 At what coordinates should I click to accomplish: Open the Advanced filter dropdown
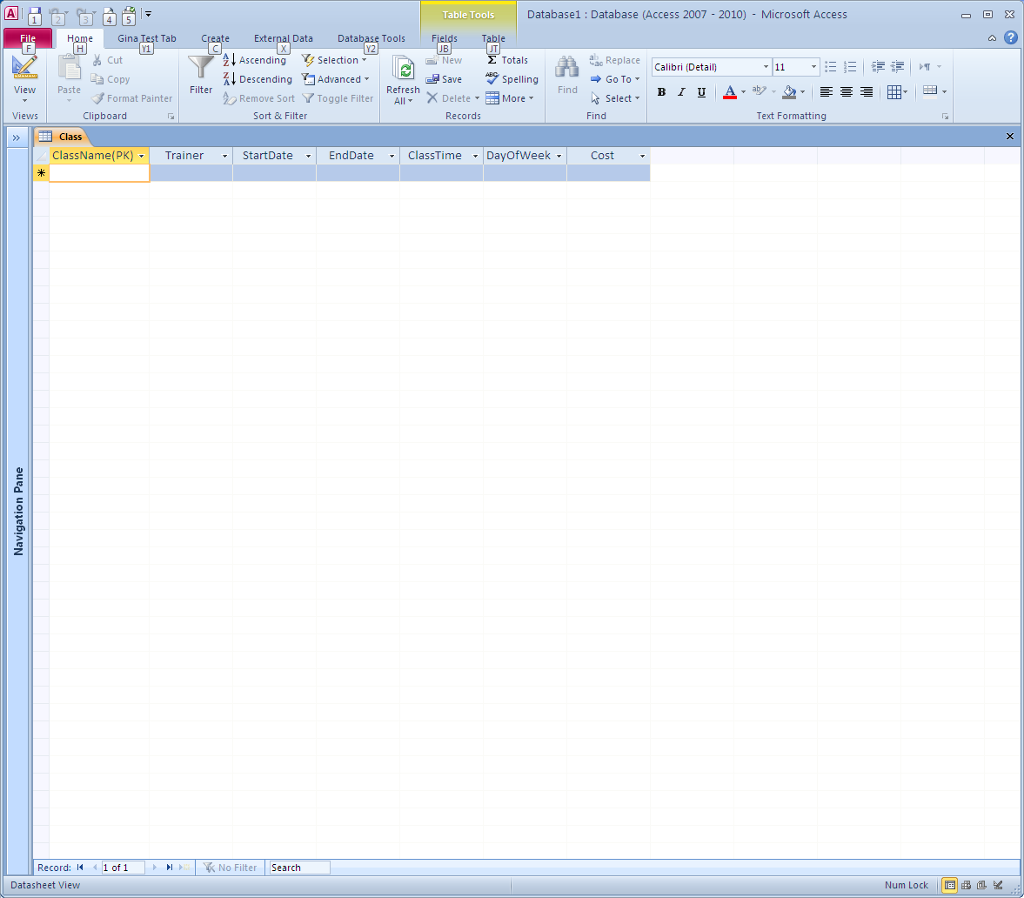click(336, 79)
